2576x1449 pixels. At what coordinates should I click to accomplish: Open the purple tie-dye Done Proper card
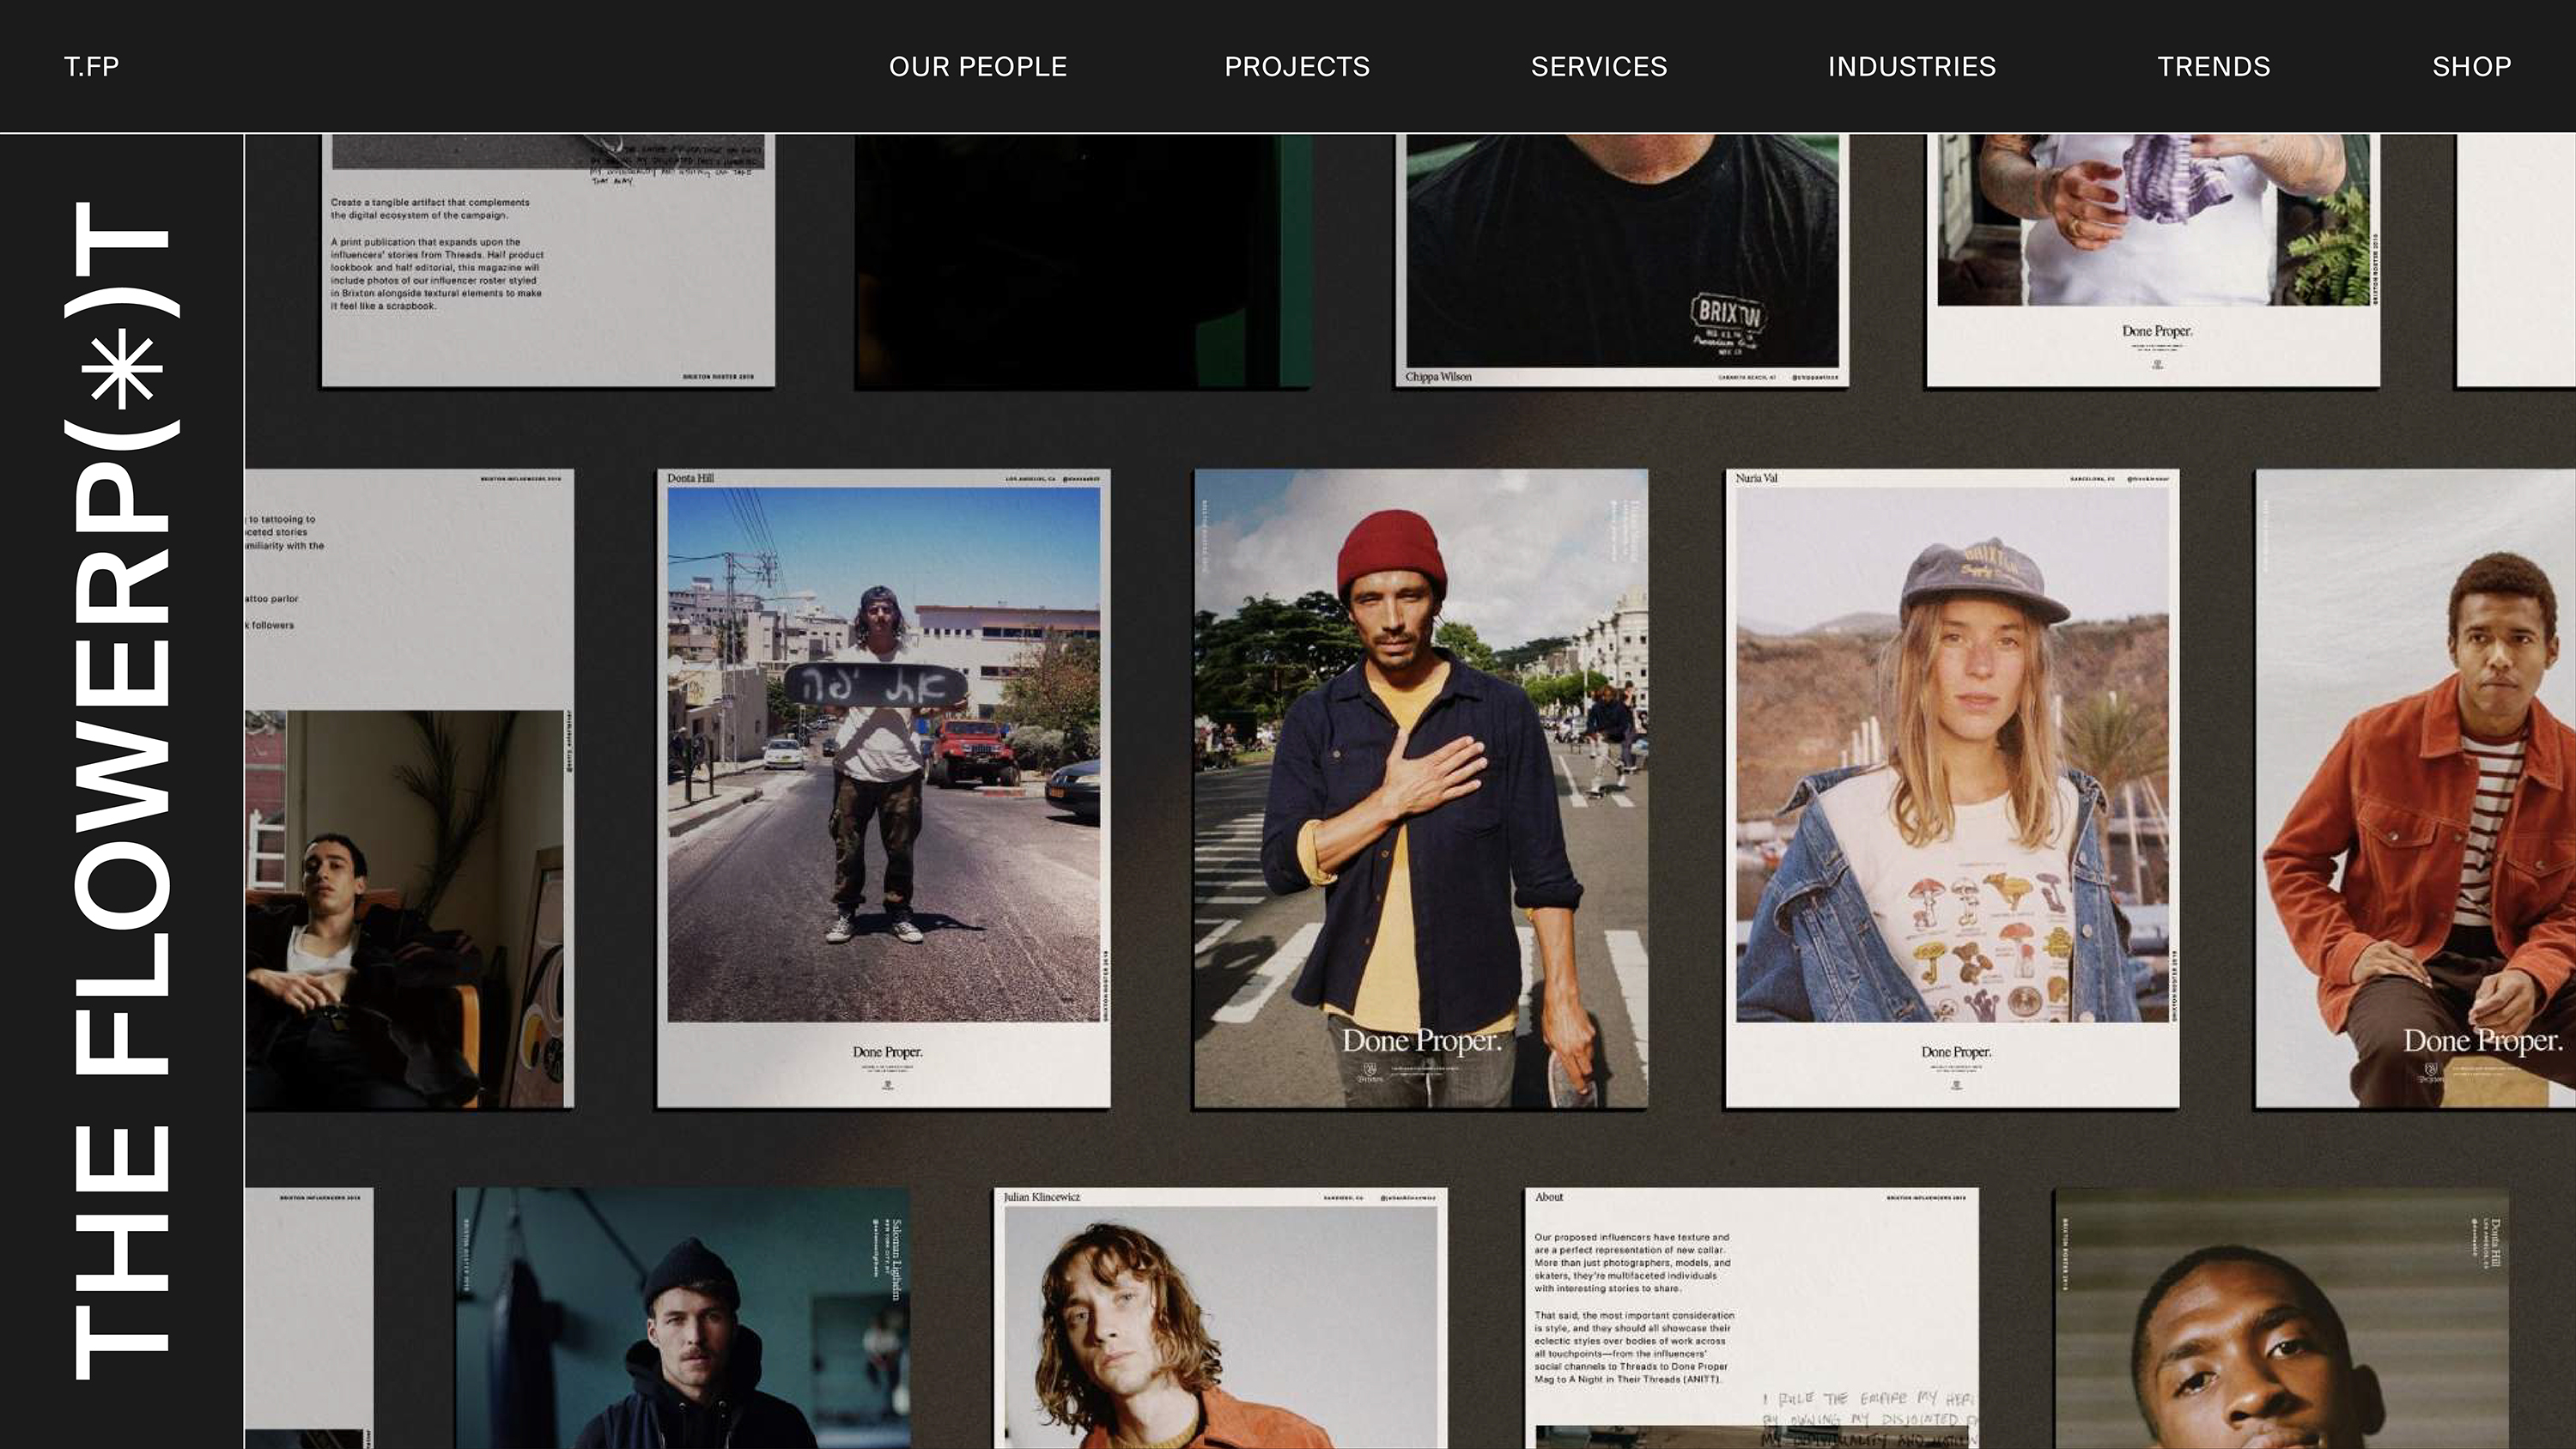[x=2153, y=260]
